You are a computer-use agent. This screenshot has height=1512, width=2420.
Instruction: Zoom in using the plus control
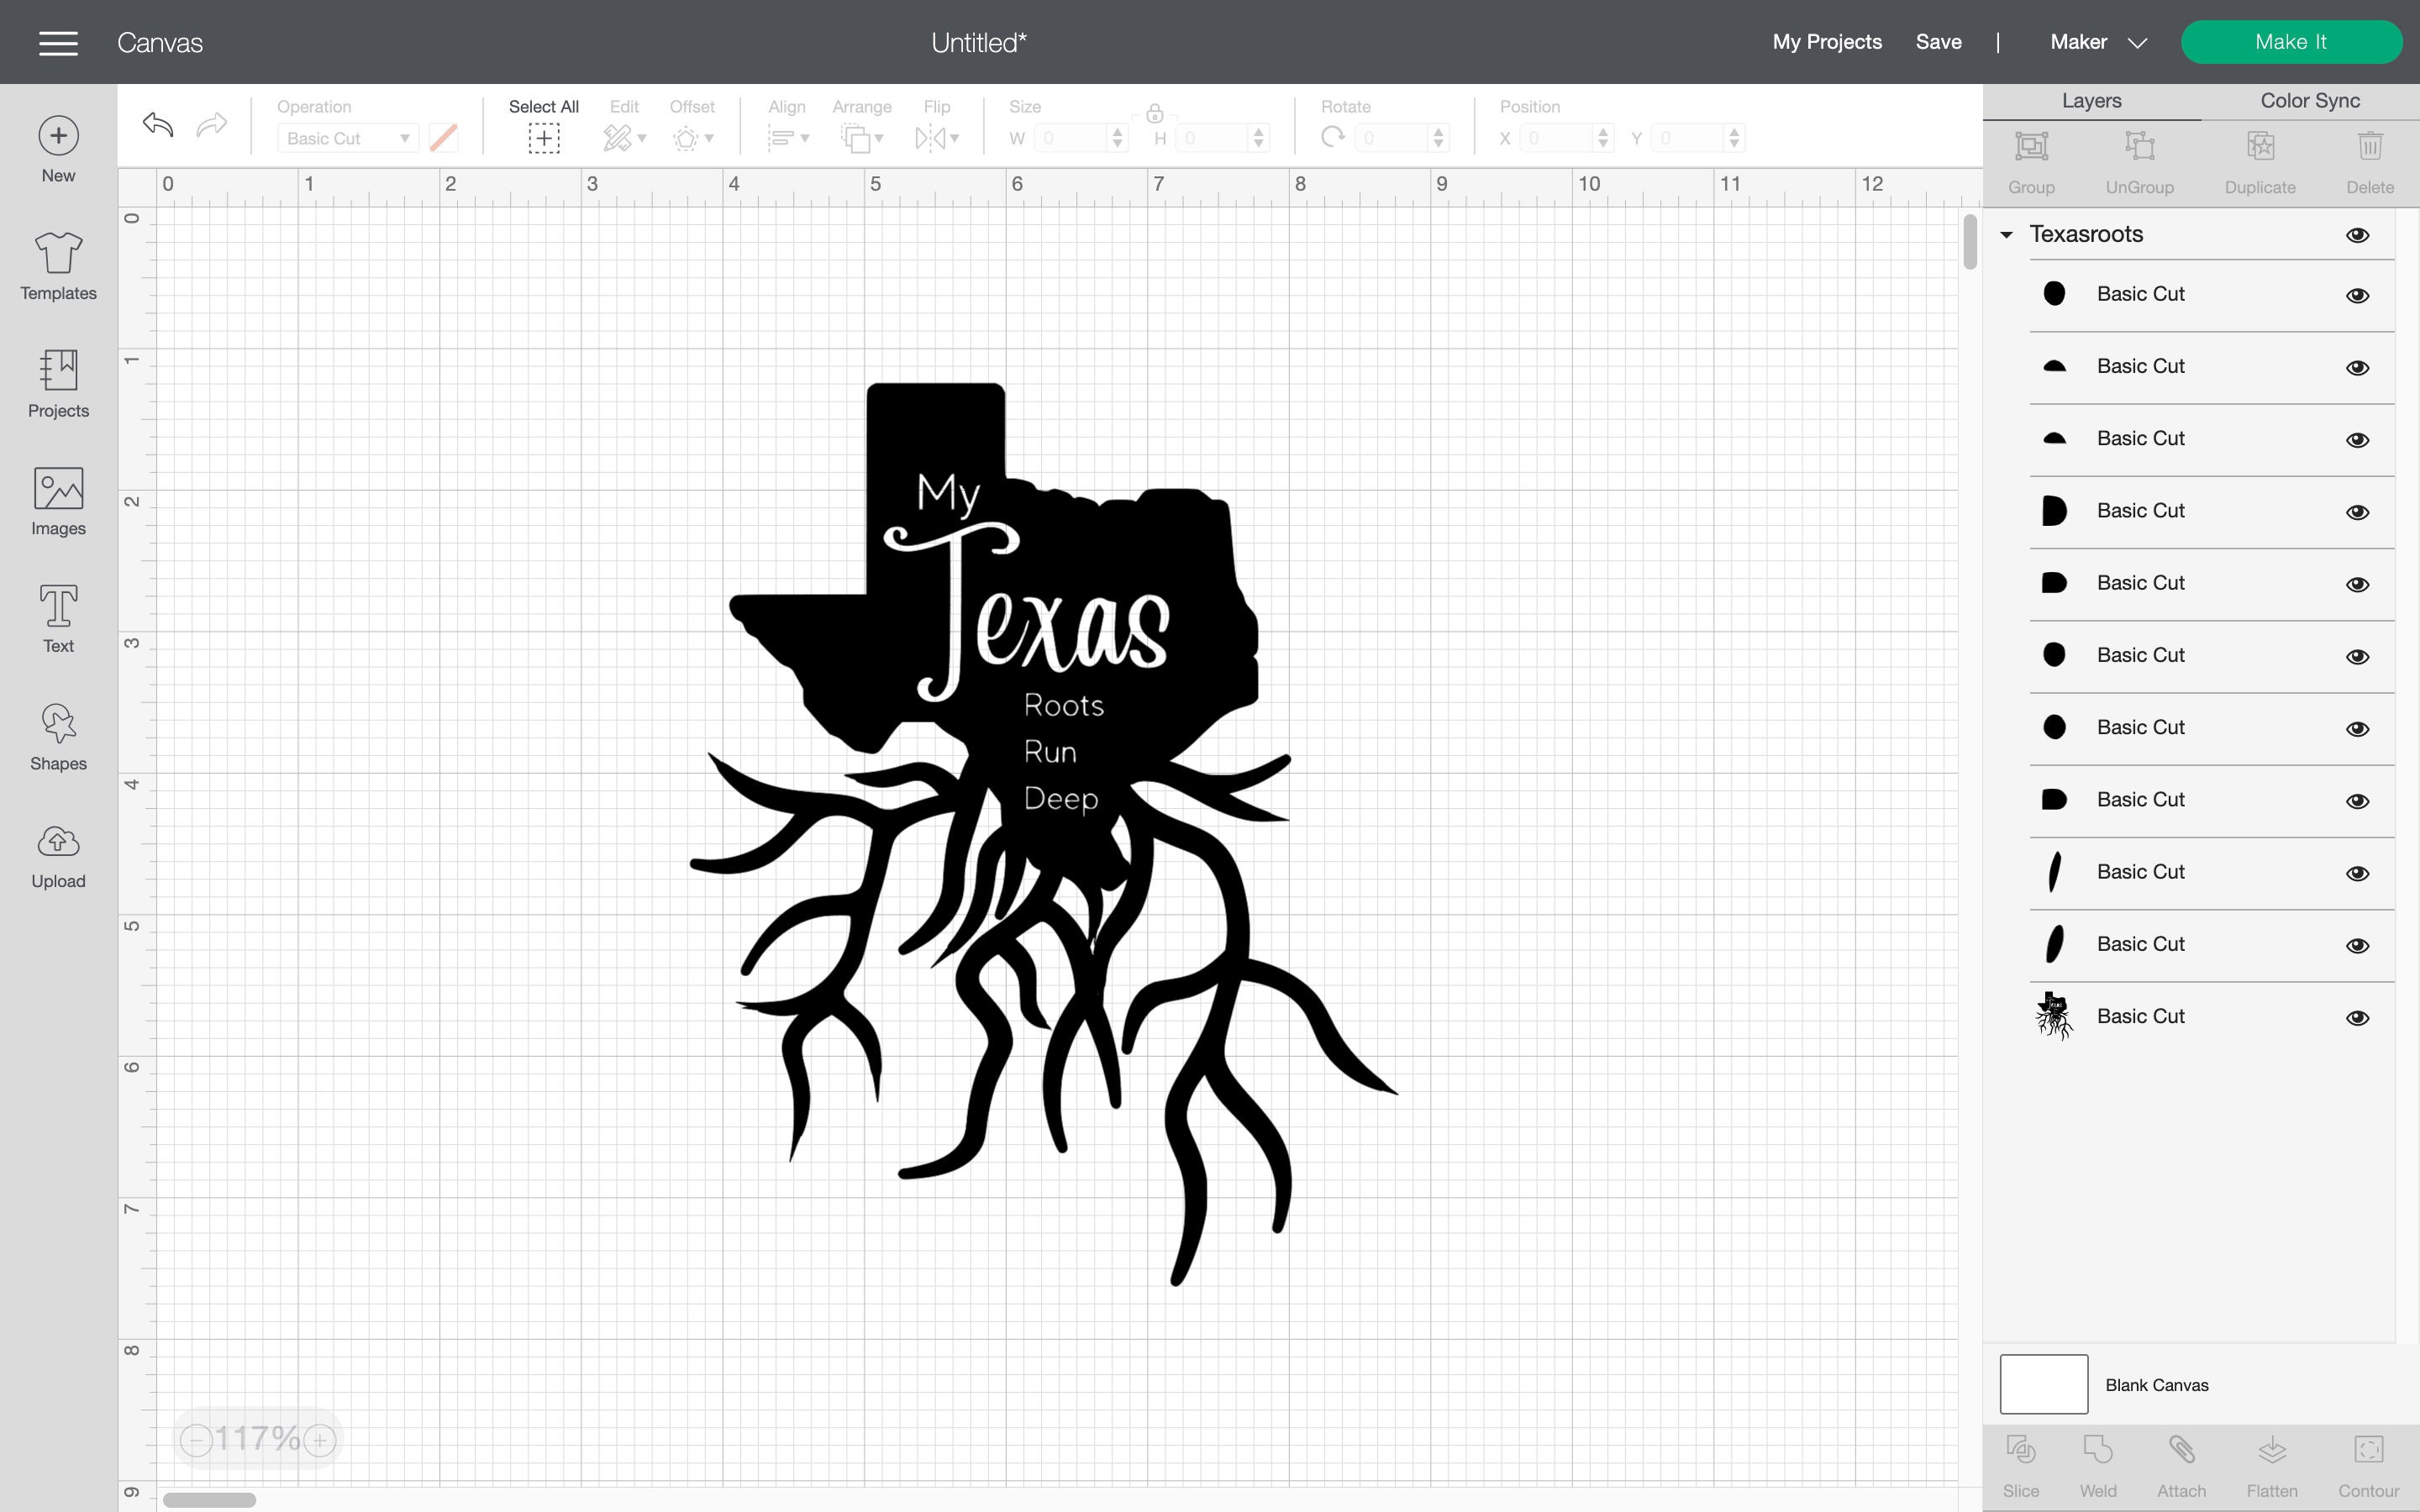pyautogui.click(x=319, y=1439)
